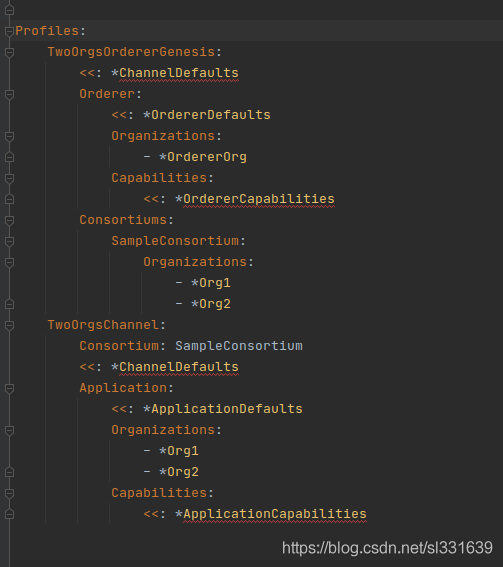Click the 'SampleConsortium:' key under Consortiums
Image resolution: width=503 pixels, height=567 pixels.
179,240
